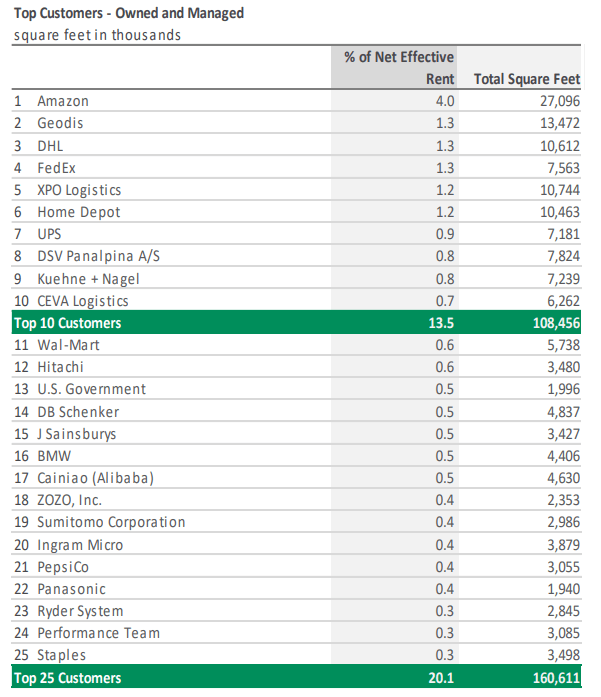This screenshot has height=697, width=601.
Task: Select the UPS customer name
Action: pyautogui.click(x=49, y=234)
